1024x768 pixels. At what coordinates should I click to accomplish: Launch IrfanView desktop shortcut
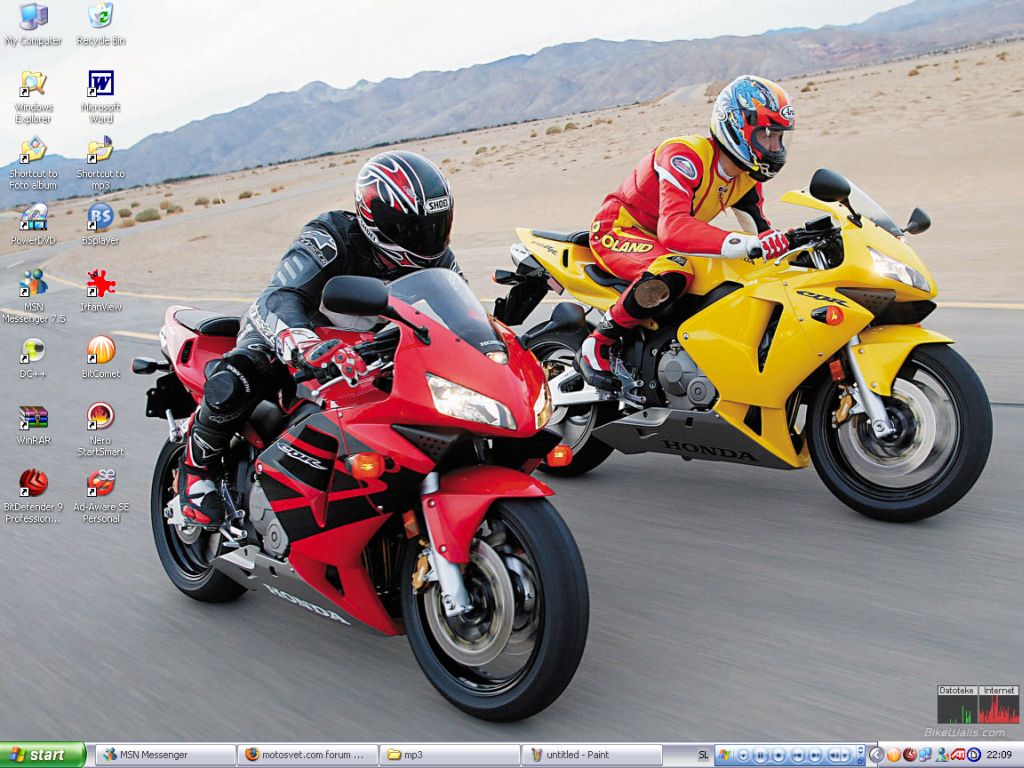tap(101, 291)
